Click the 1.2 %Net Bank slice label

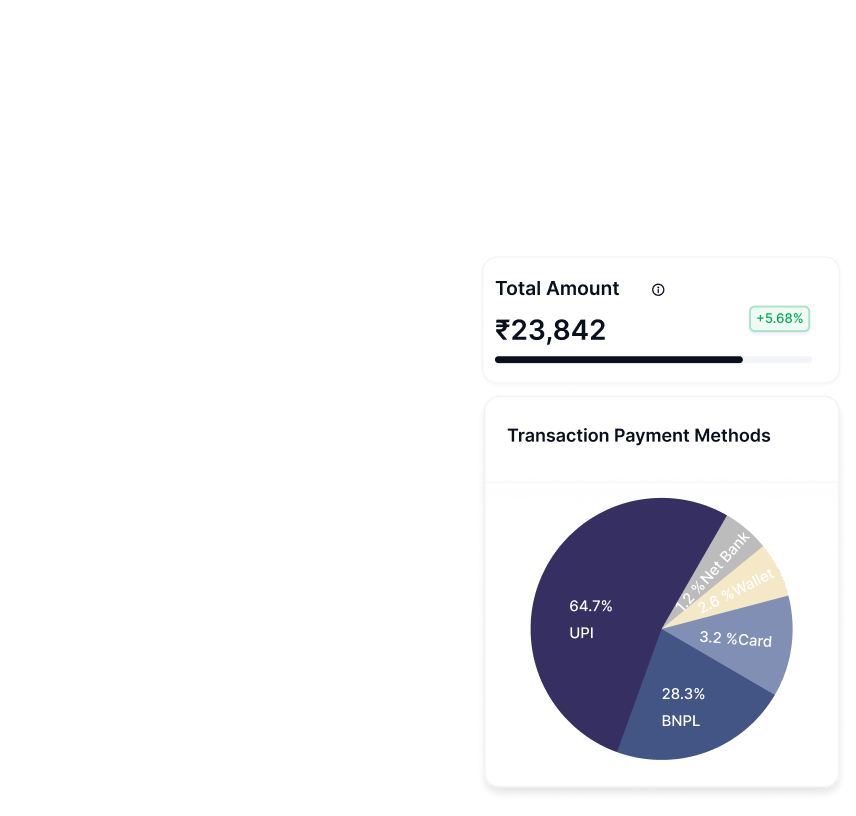pyautogui.click(x=712, y=571)
